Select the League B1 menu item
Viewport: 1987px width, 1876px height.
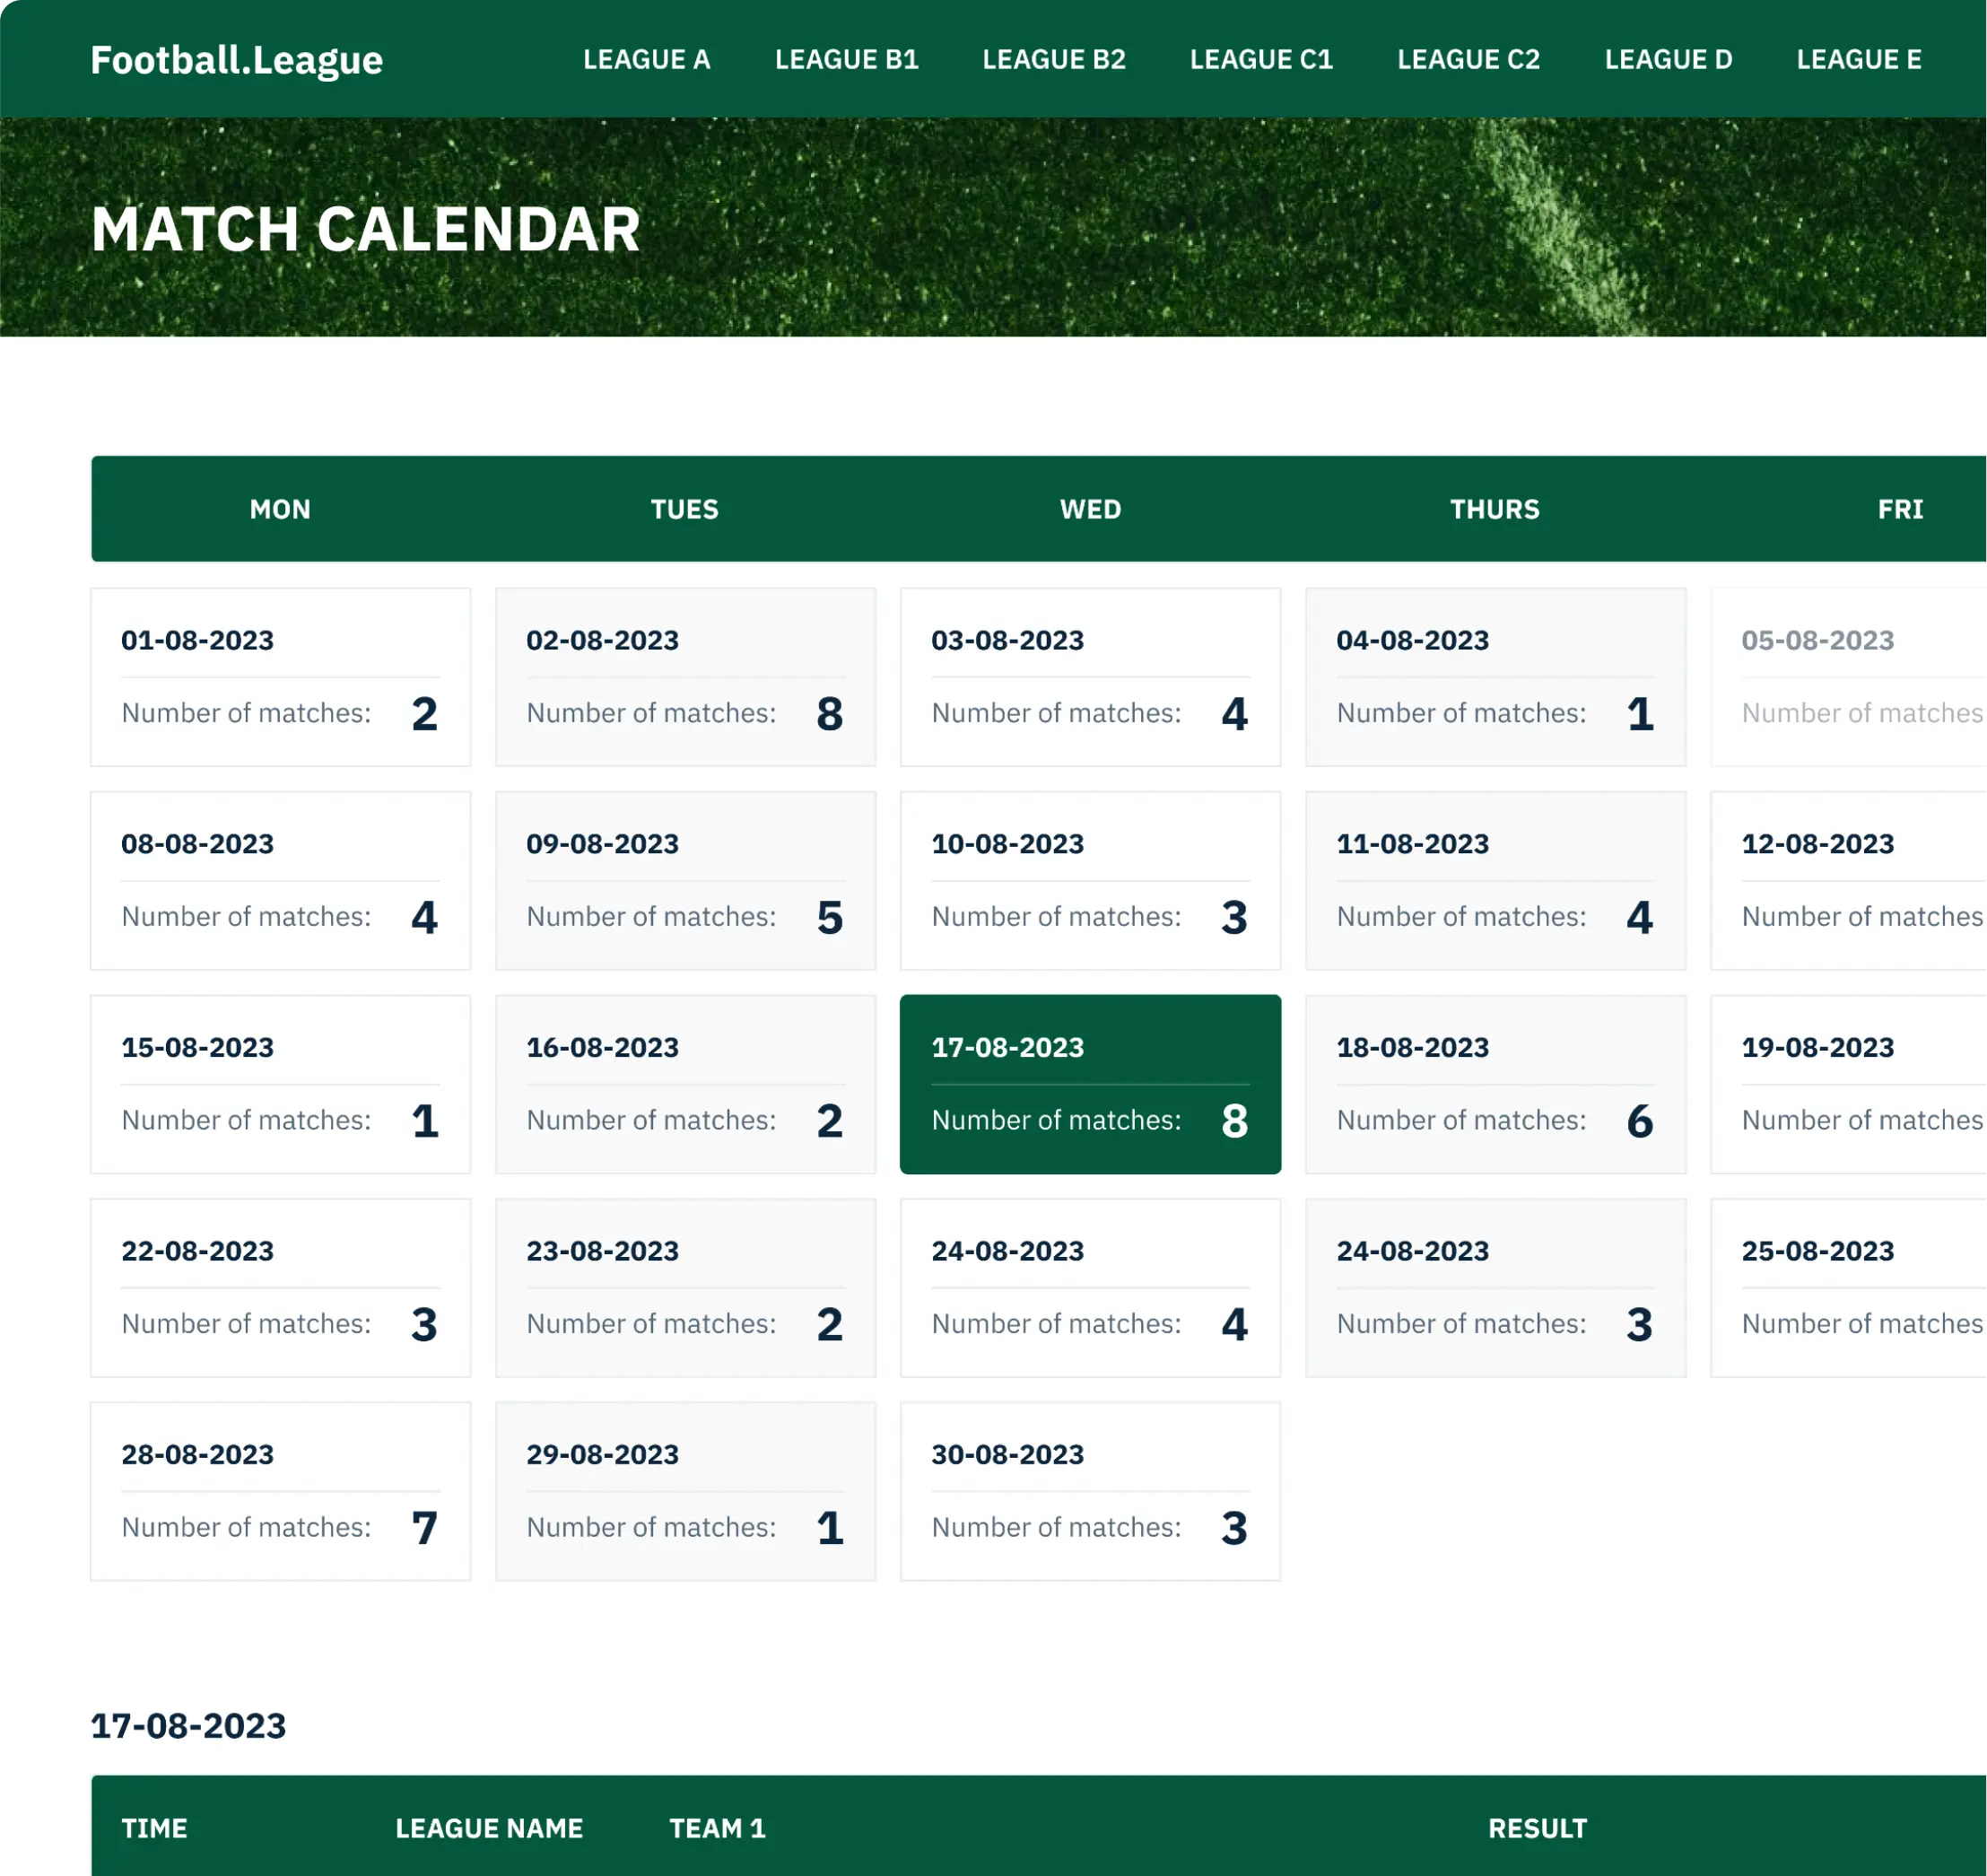click(x=846, y=58)
